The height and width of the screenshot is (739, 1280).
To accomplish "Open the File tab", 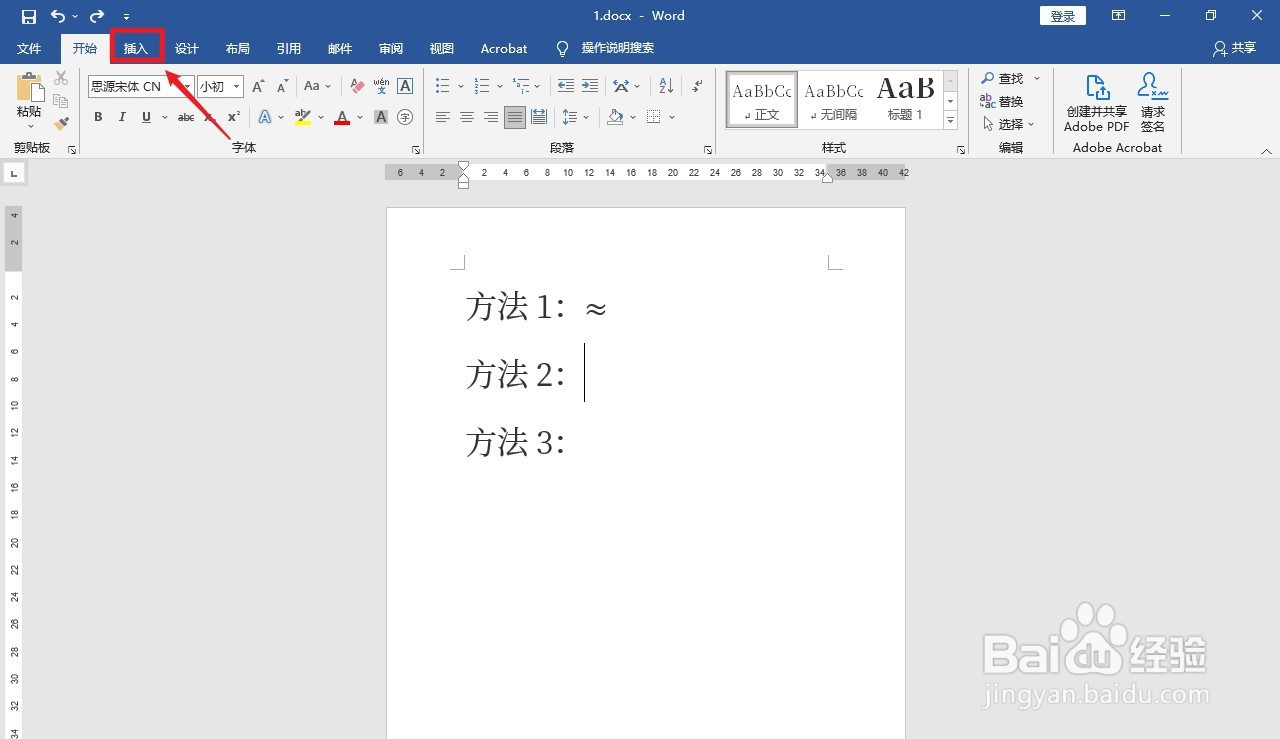I will click(30, 48).
